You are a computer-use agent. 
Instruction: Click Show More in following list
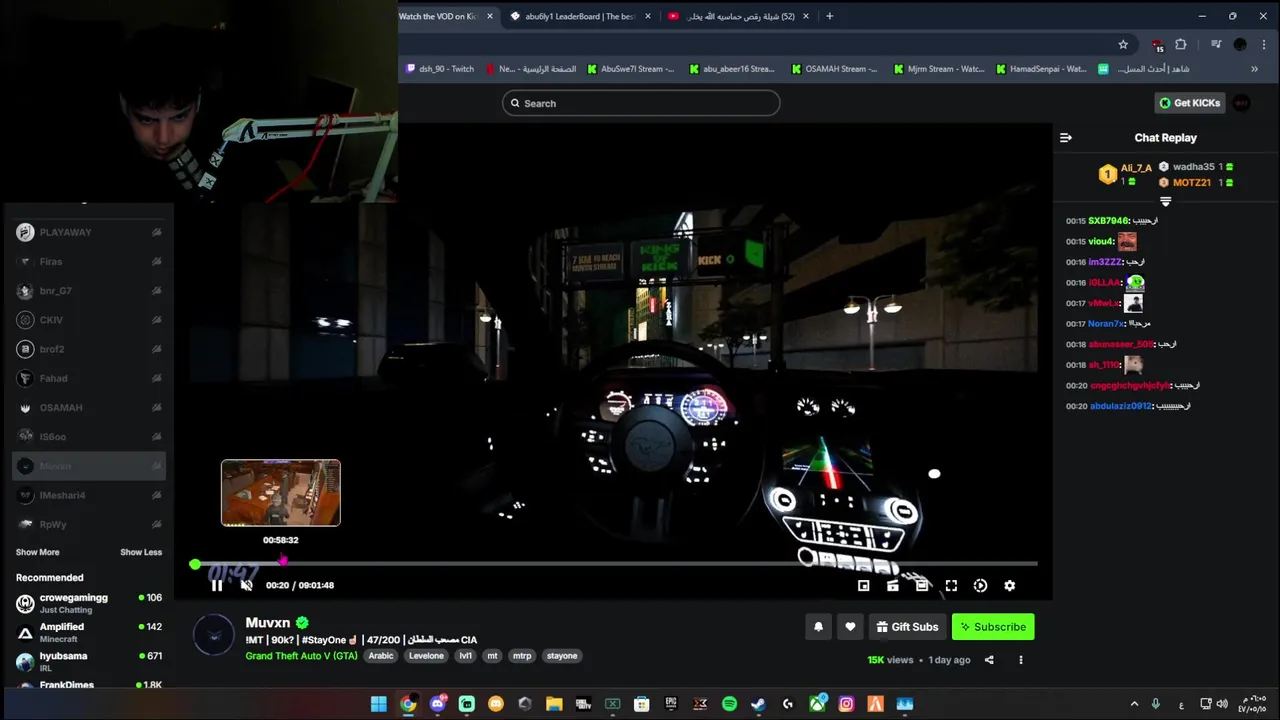[x=37, y=552]
